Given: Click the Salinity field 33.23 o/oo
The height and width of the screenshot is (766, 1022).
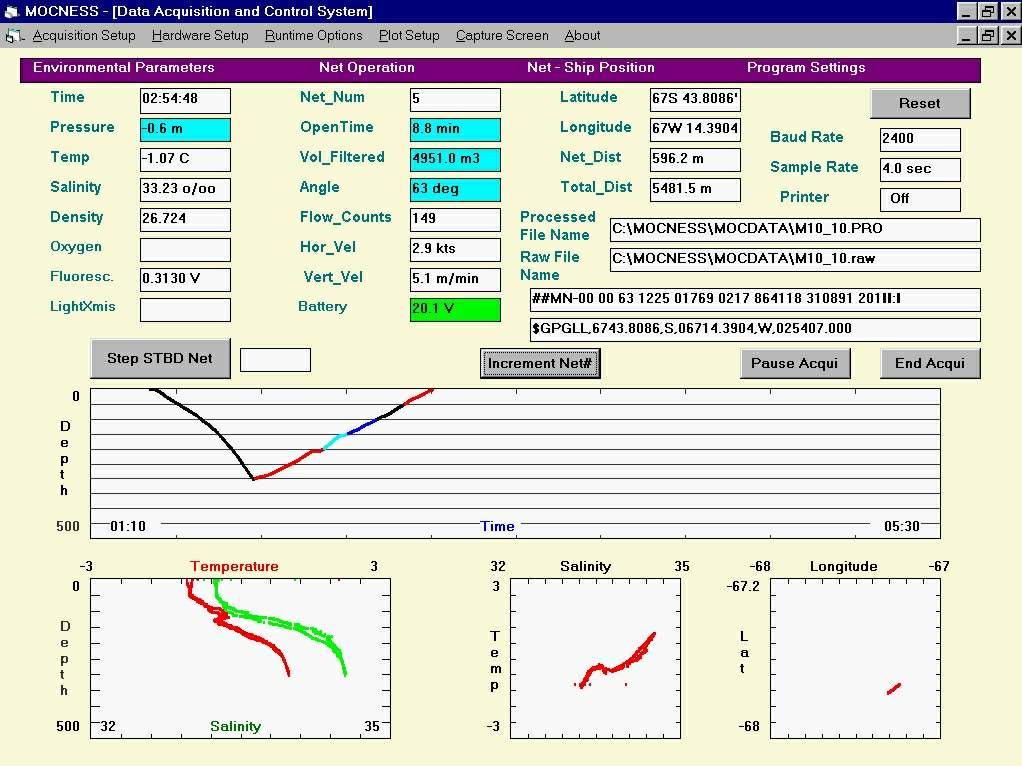Looking at the screenshot, I should (185, 190).
